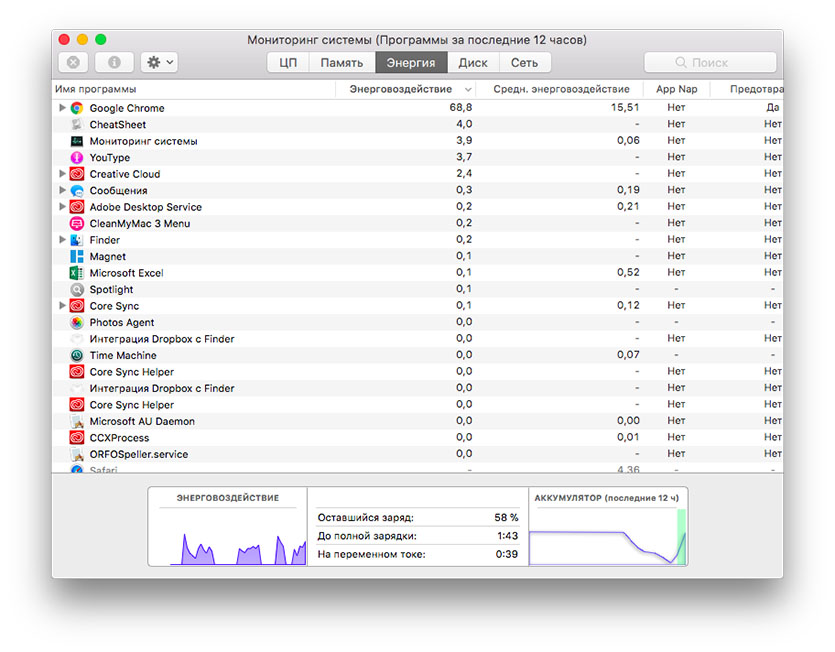Switch to the Сеть tab

coord(525,63)
